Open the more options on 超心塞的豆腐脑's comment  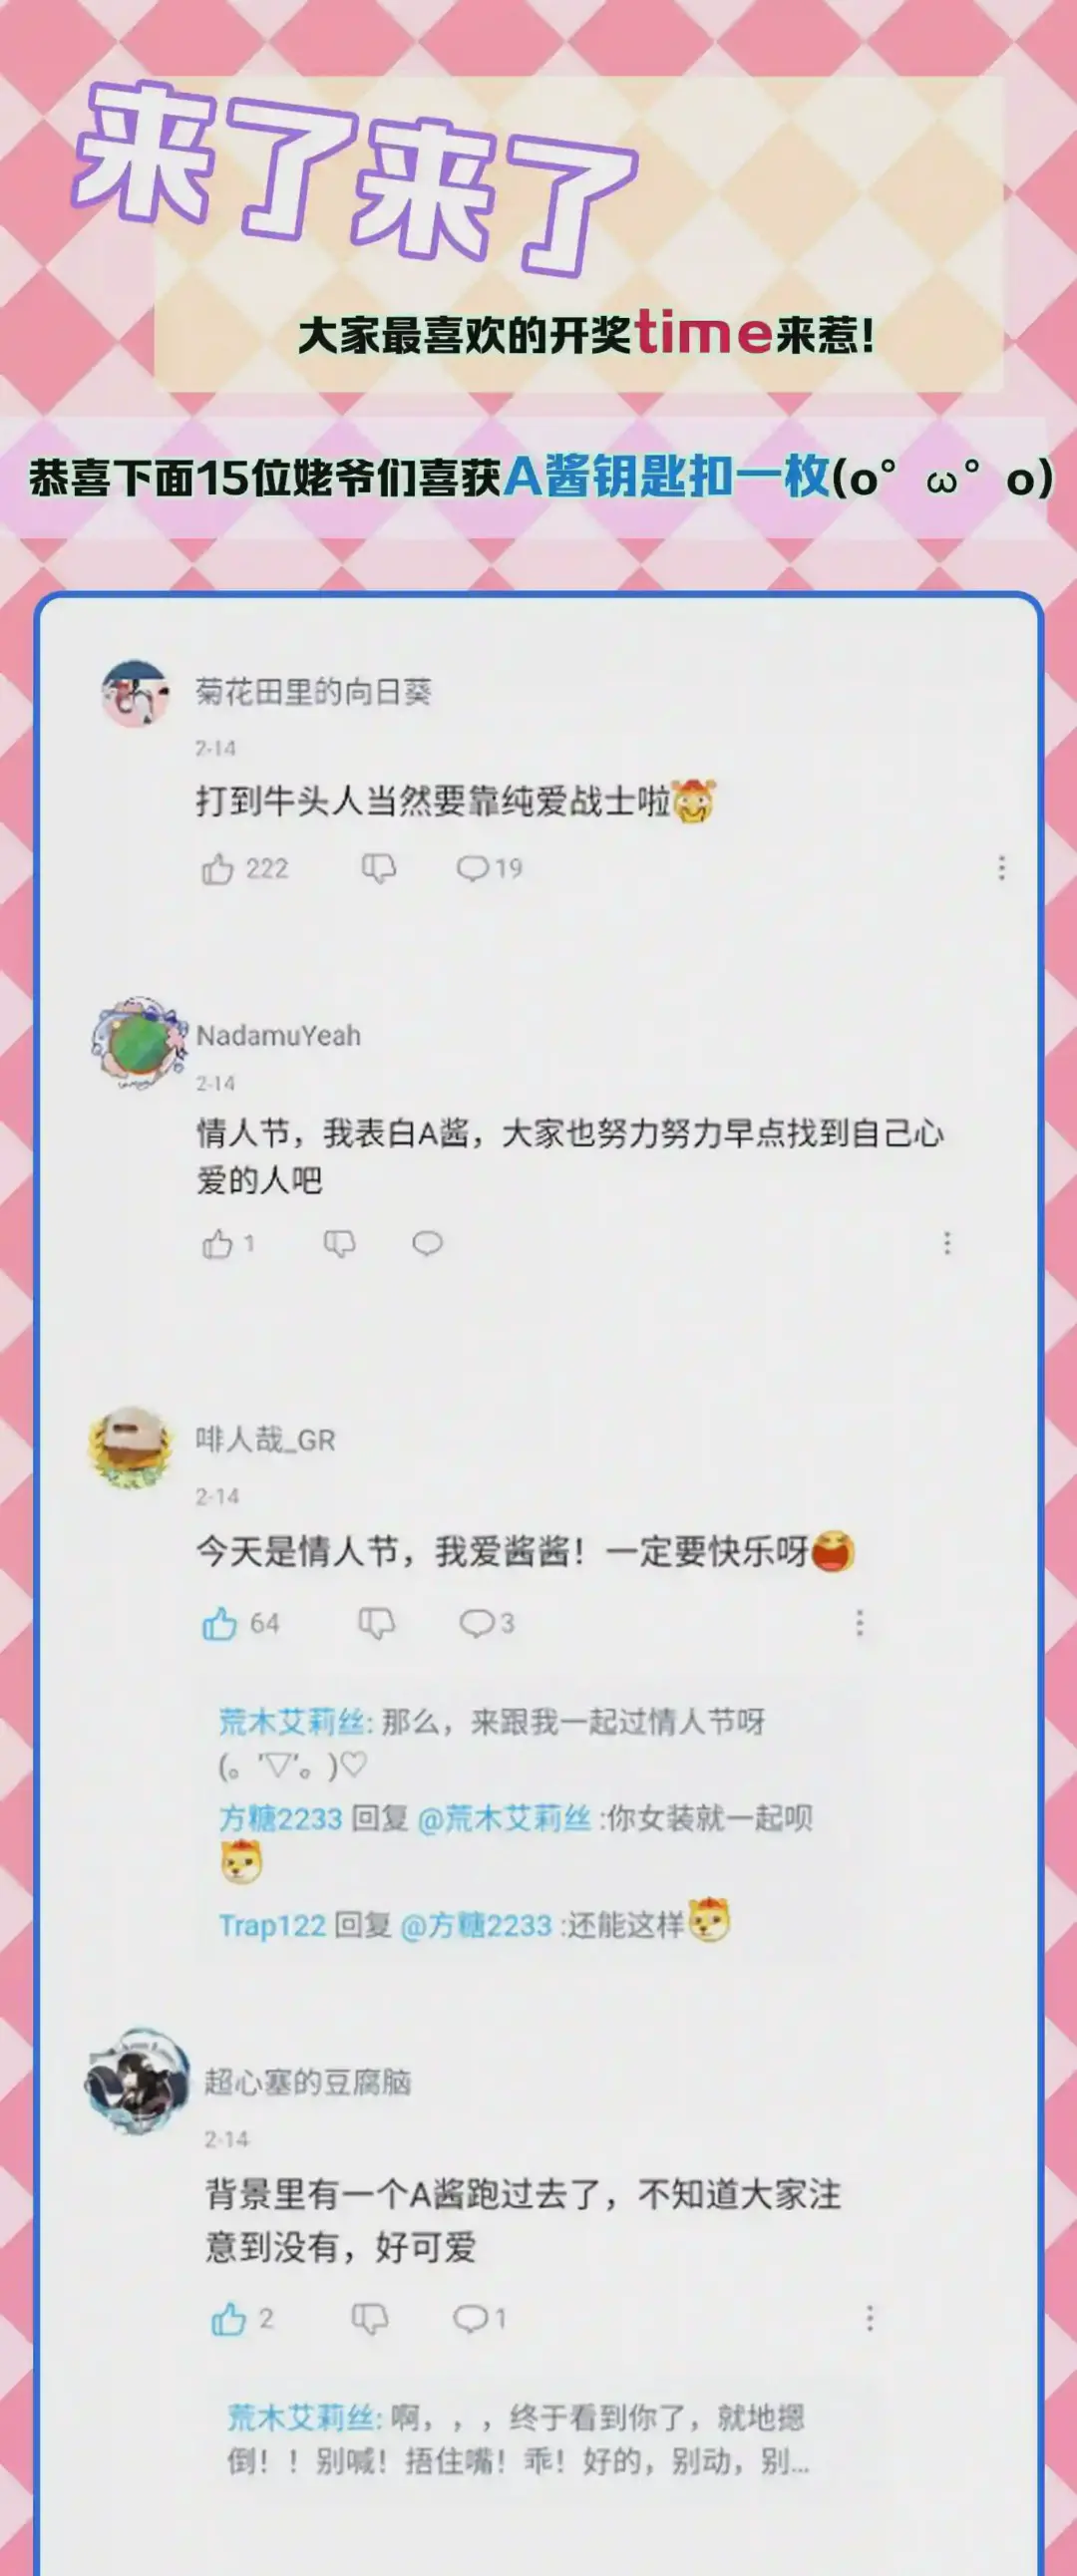pos(870,2318)
